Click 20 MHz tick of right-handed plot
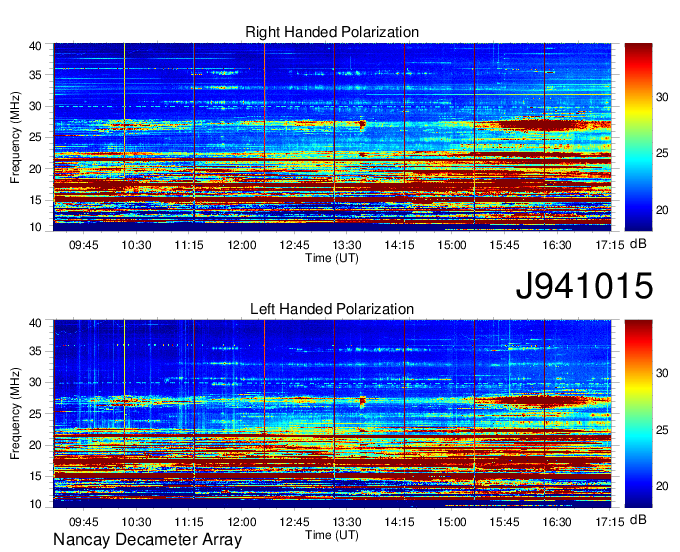 [x=35, y=169]
